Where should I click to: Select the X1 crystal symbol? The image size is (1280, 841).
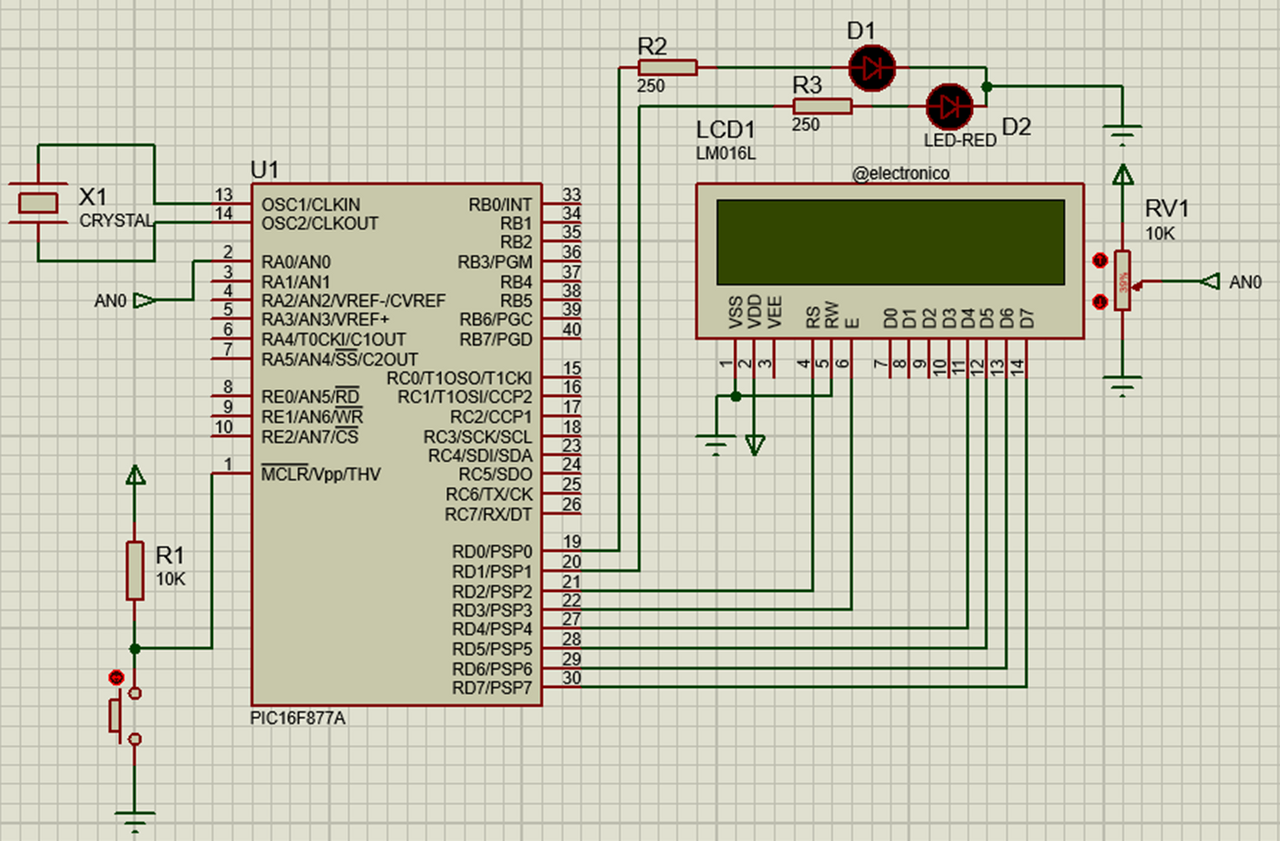(38, 203)
